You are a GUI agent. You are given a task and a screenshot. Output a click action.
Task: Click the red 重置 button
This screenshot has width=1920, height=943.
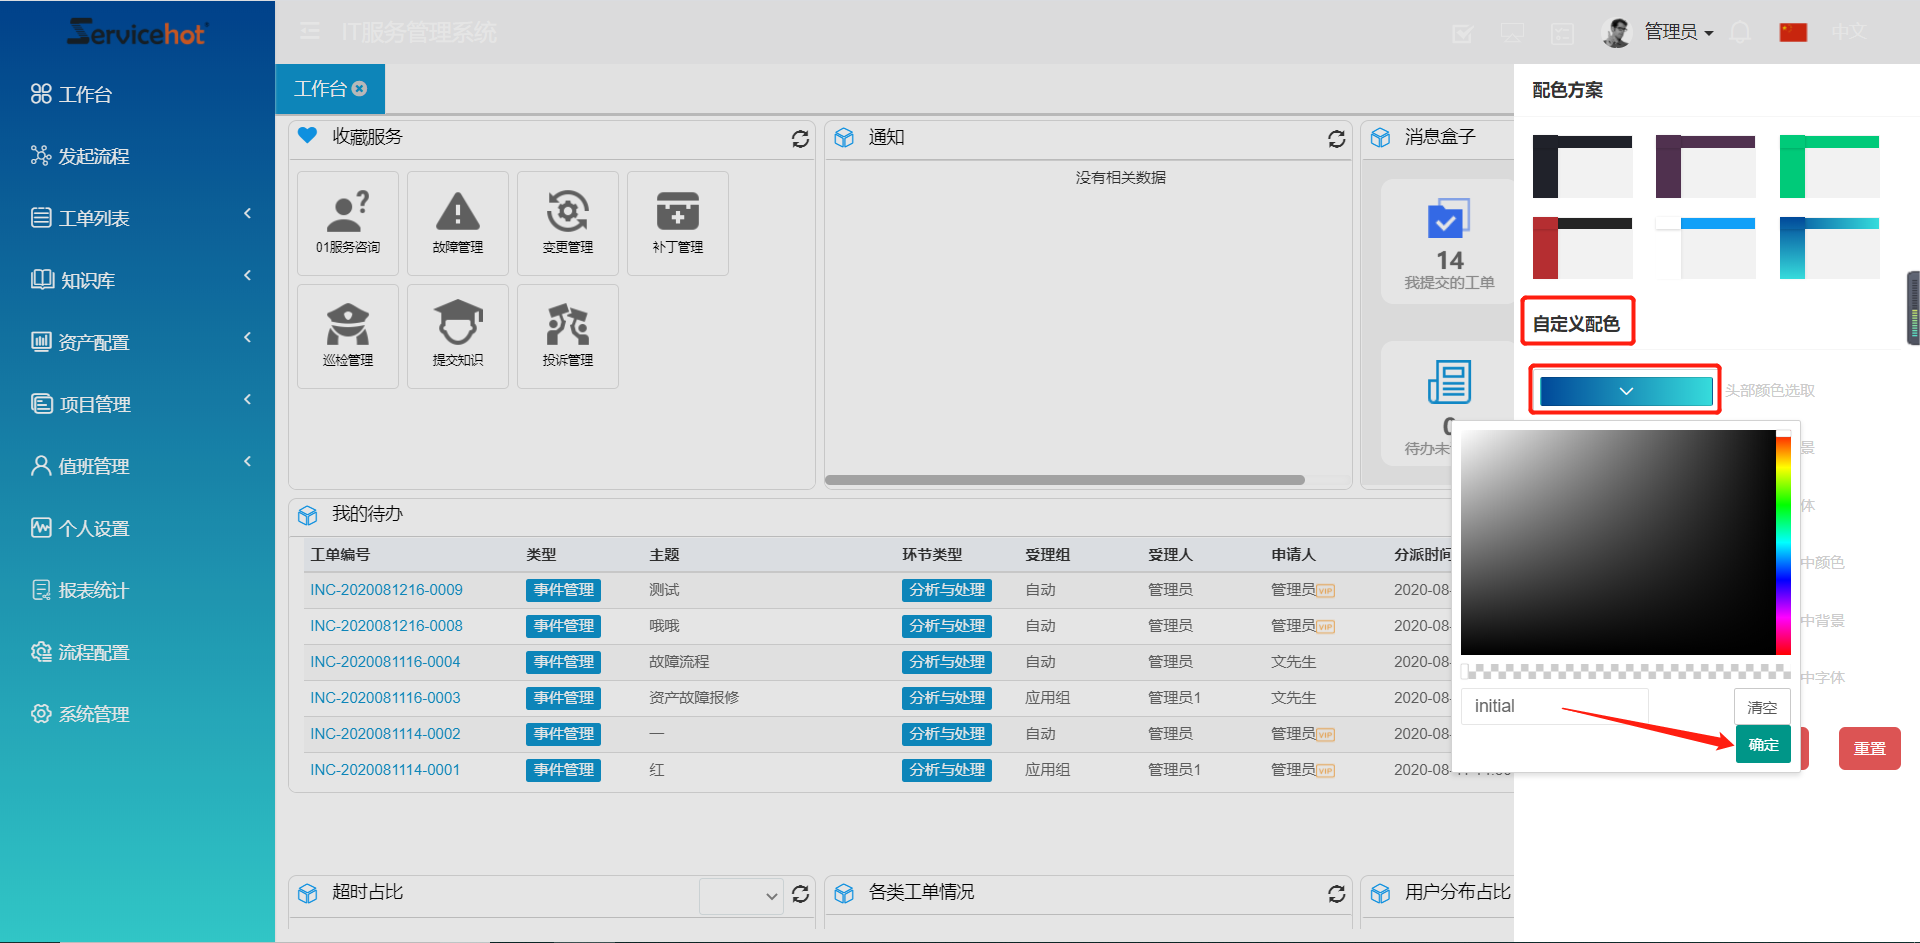[x=1869, y=748]
